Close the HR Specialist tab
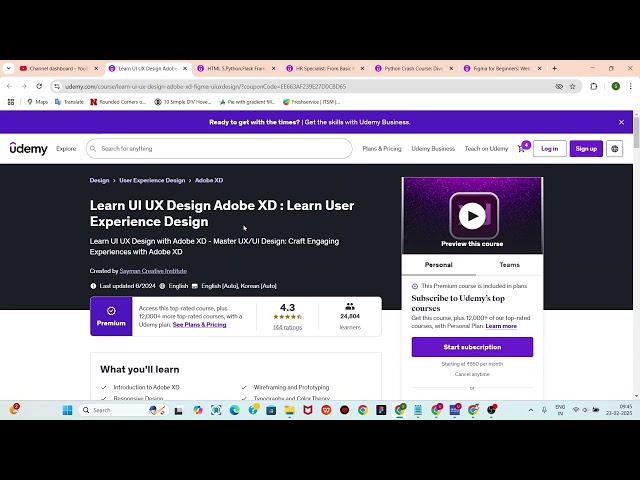The image size is (640, 480). point(362,69)
